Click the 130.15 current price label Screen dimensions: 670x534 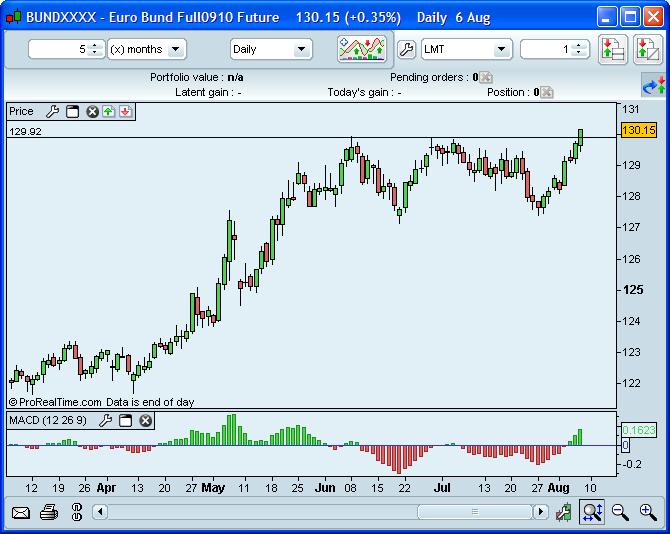[638, 130]
